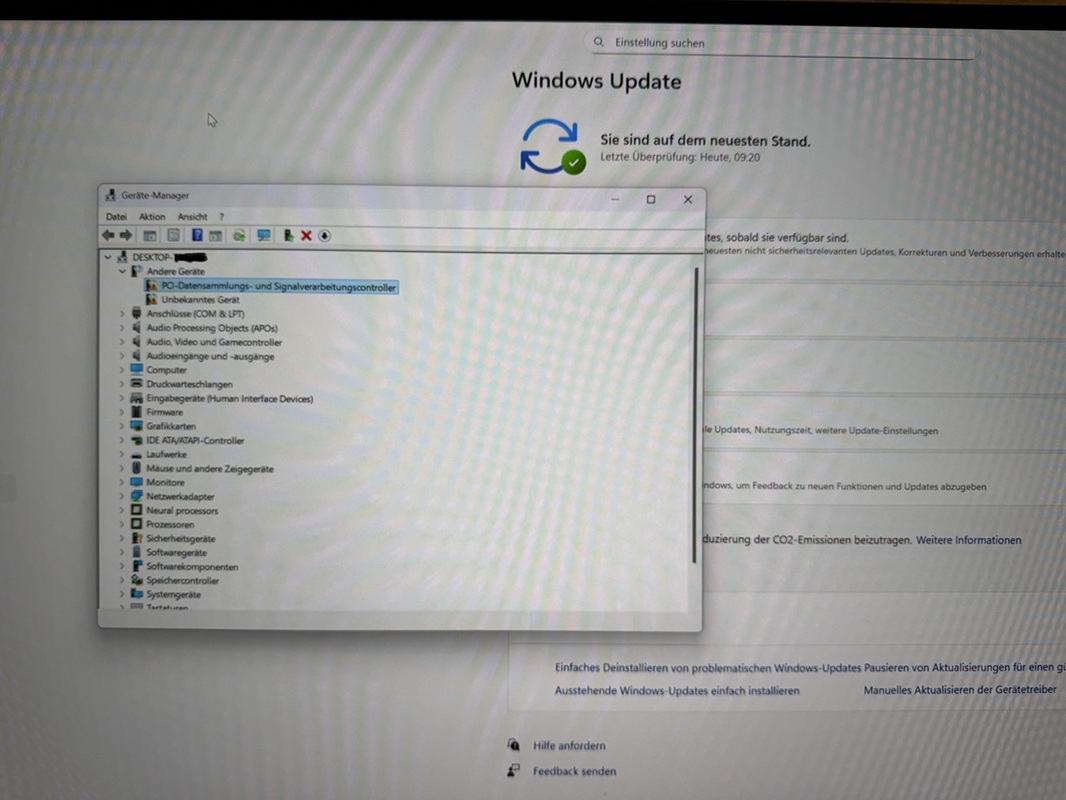Click the Geräte-Manager title bar icon
The height and width of the screenshot is (800, 1066).
110,195
